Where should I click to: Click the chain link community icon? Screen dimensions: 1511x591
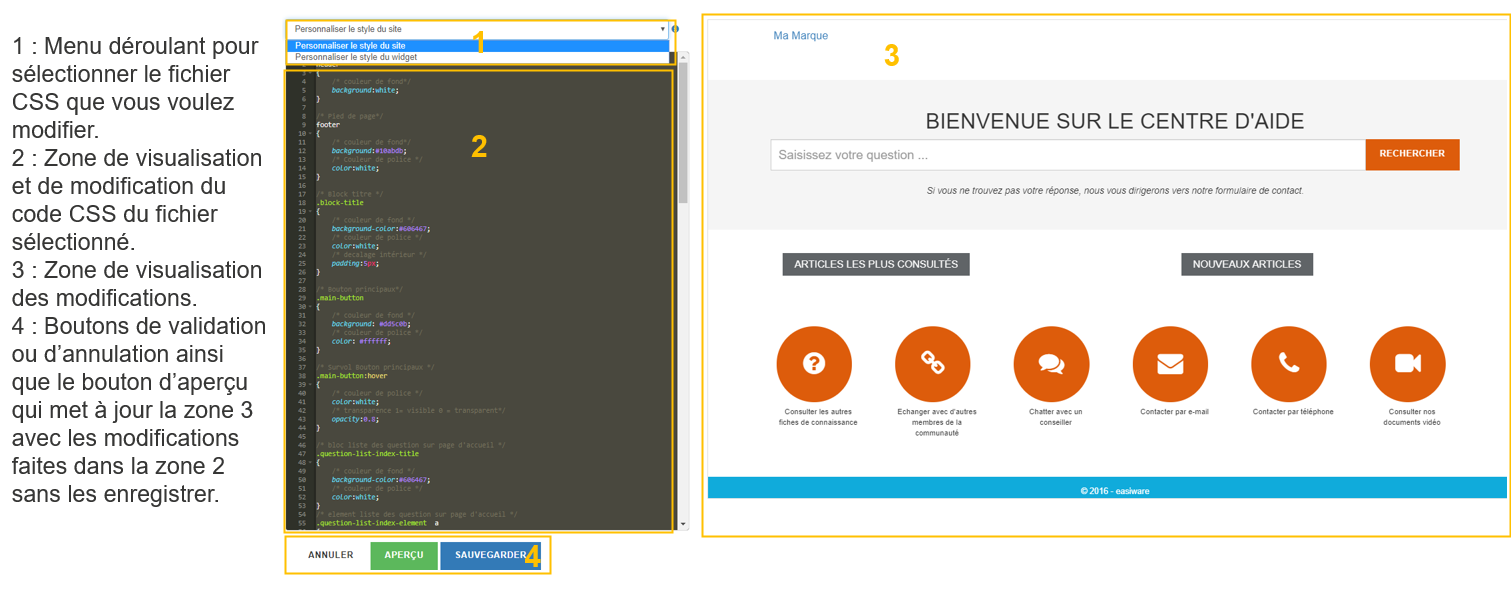(932, 364)
